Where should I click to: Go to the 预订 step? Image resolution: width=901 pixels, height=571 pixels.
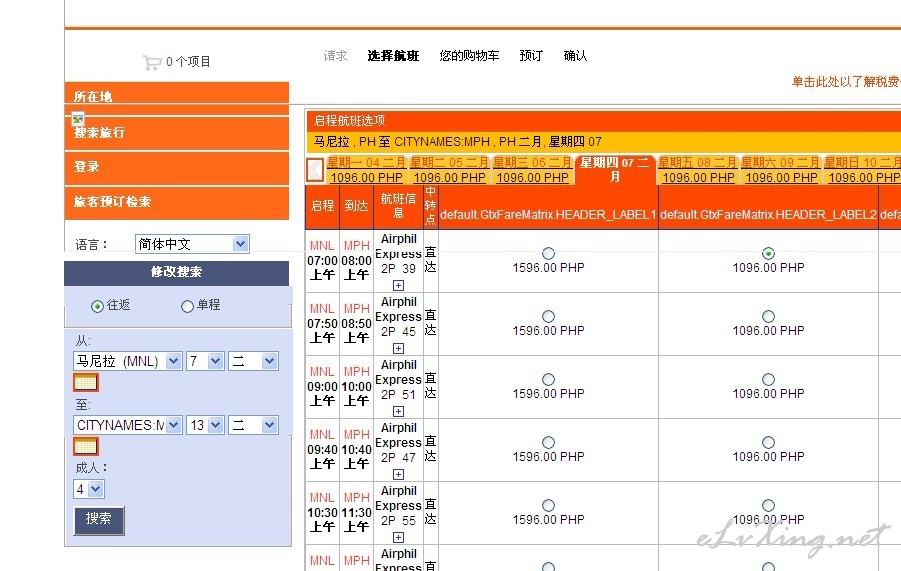[531, 56]
